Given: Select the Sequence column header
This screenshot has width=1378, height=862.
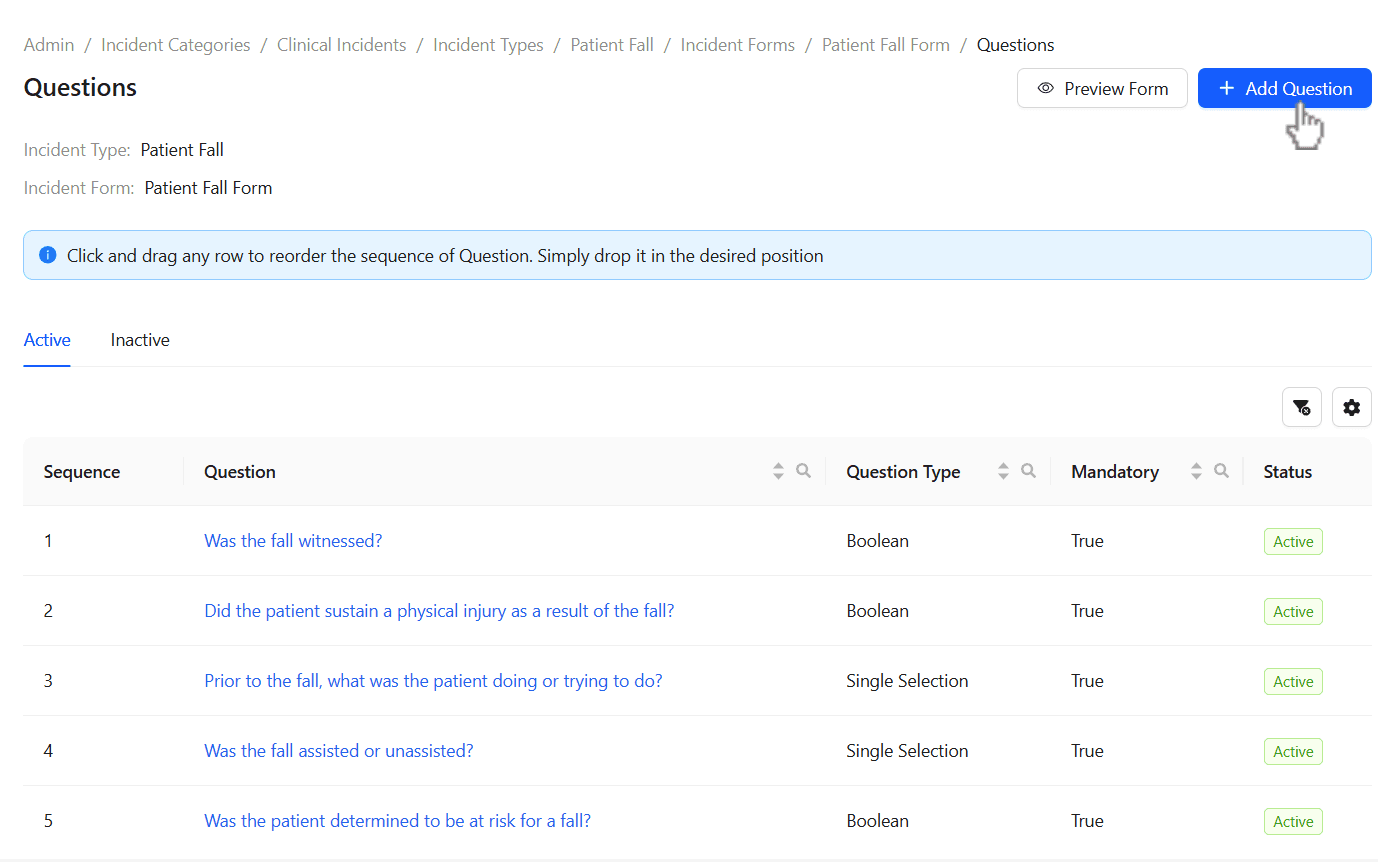Looking at the screenshot, I should coord(81,470).
